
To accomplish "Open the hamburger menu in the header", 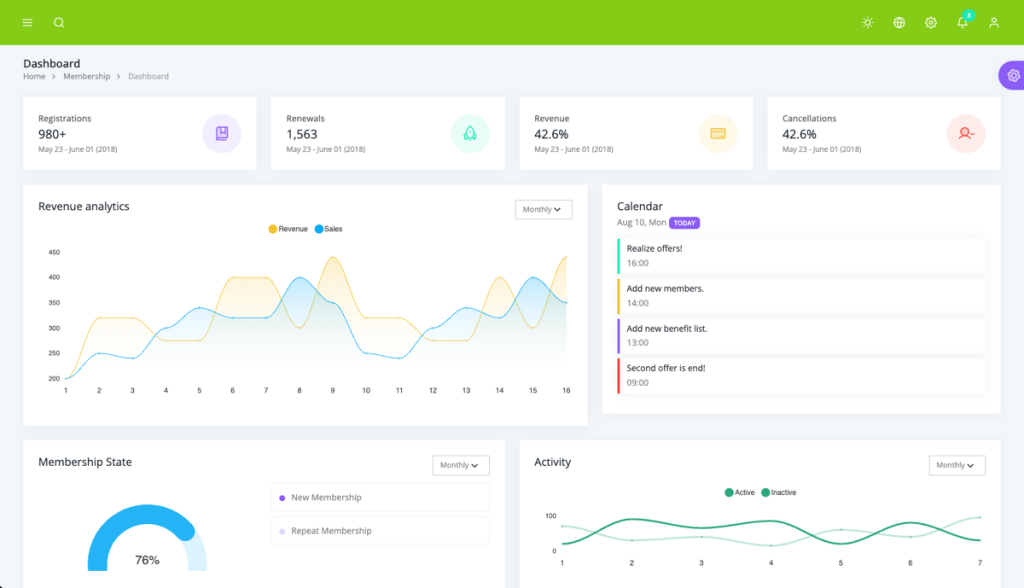I will (27, 22).
